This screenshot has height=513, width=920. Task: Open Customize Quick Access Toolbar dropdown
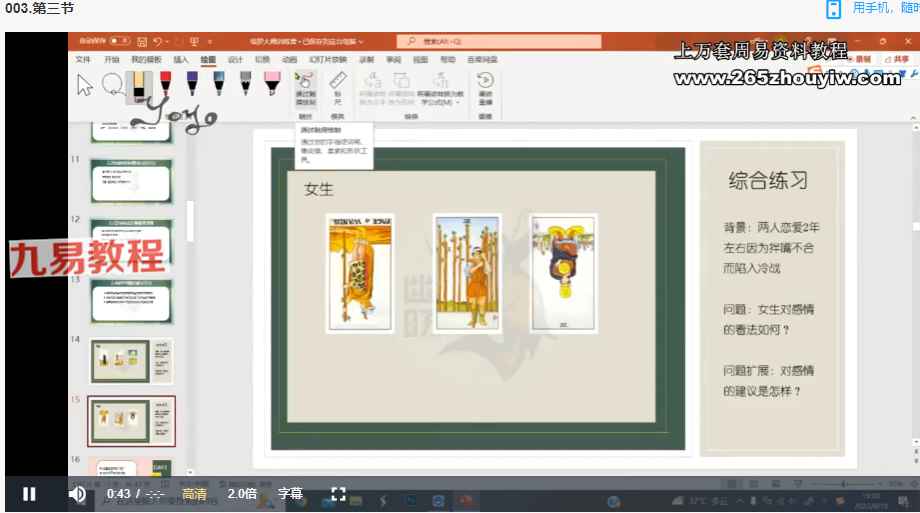pos(210,42)
